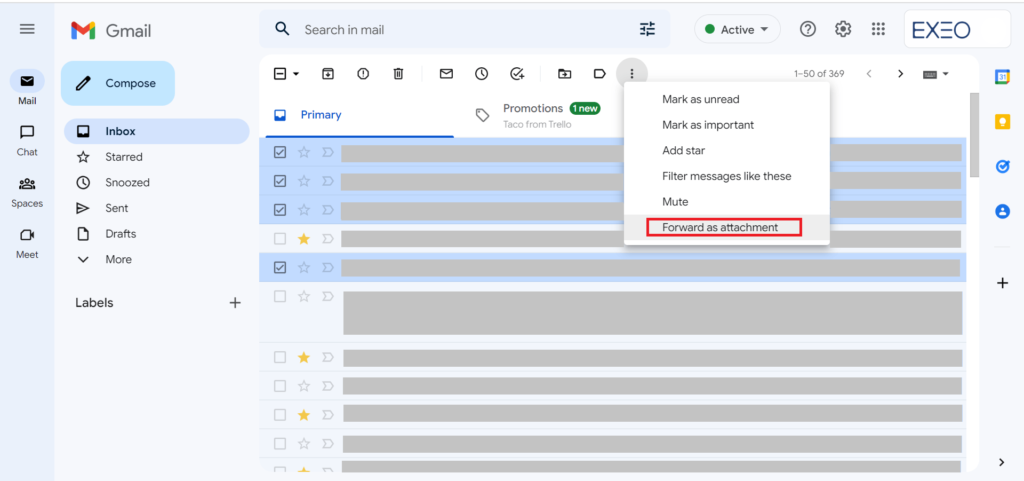
Task: Open Chat in the left rail
Action: [x=27, y=140]
